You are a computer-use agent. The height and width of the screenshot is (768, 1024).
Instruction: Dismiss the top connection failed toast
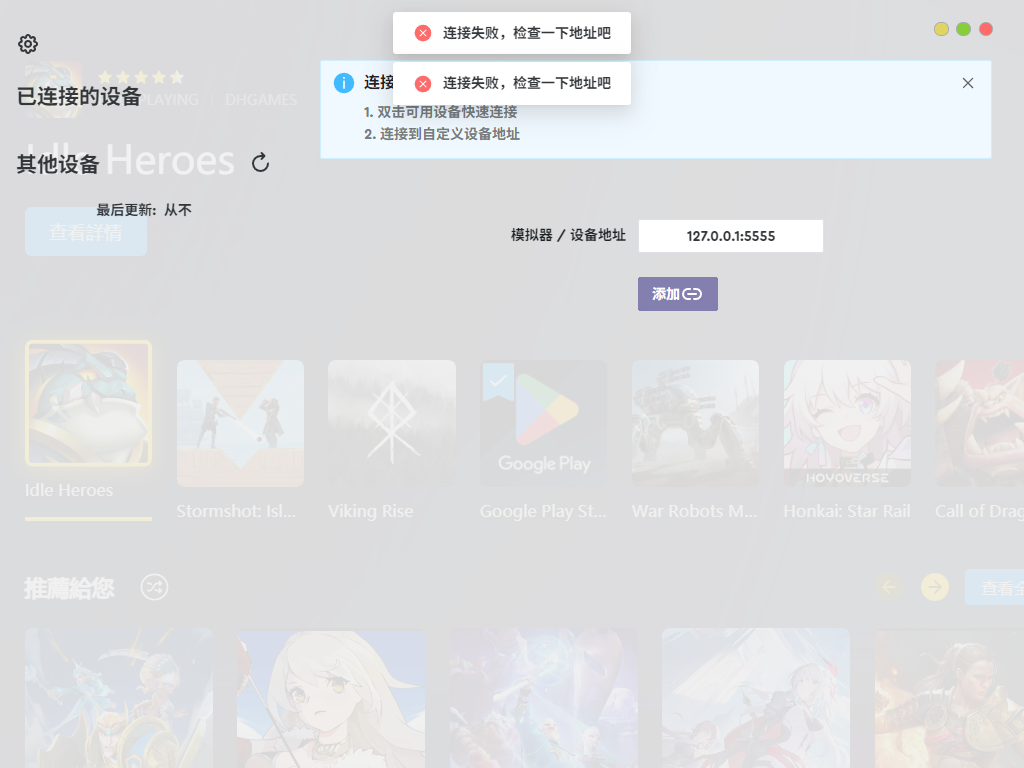point(512,33)
